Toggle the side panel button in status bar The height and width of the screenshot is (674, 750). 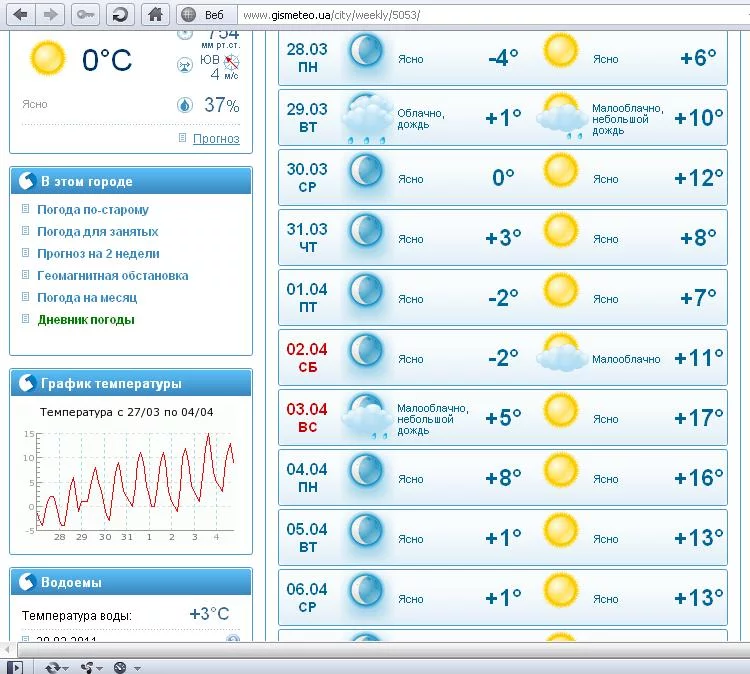[x=13, y=667]
